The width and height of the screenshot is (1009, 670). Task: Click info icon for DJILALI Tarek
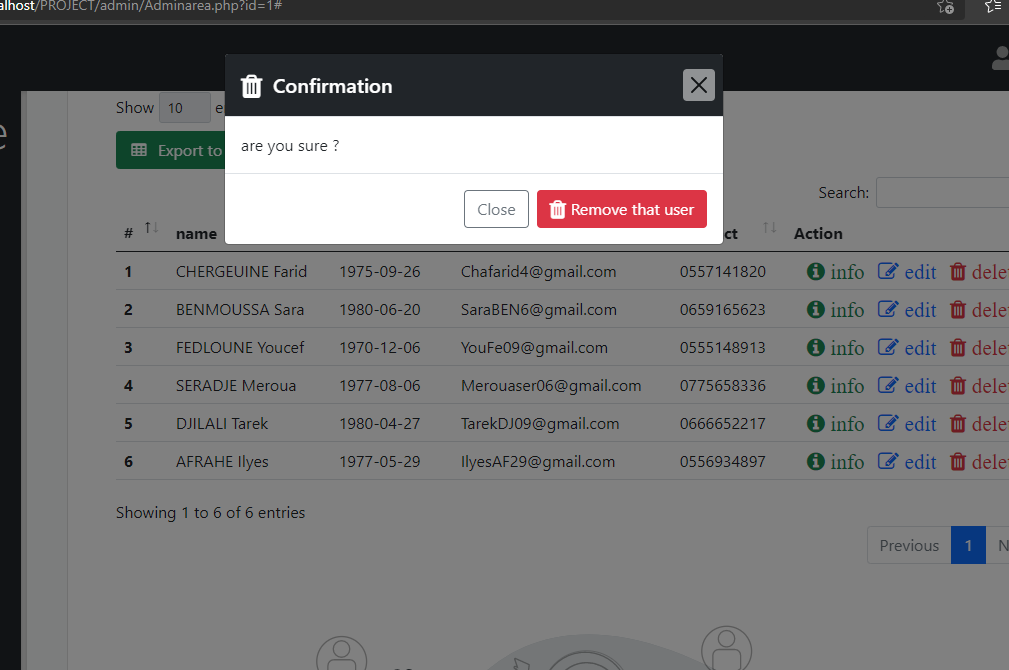click(x=815, y=423)
